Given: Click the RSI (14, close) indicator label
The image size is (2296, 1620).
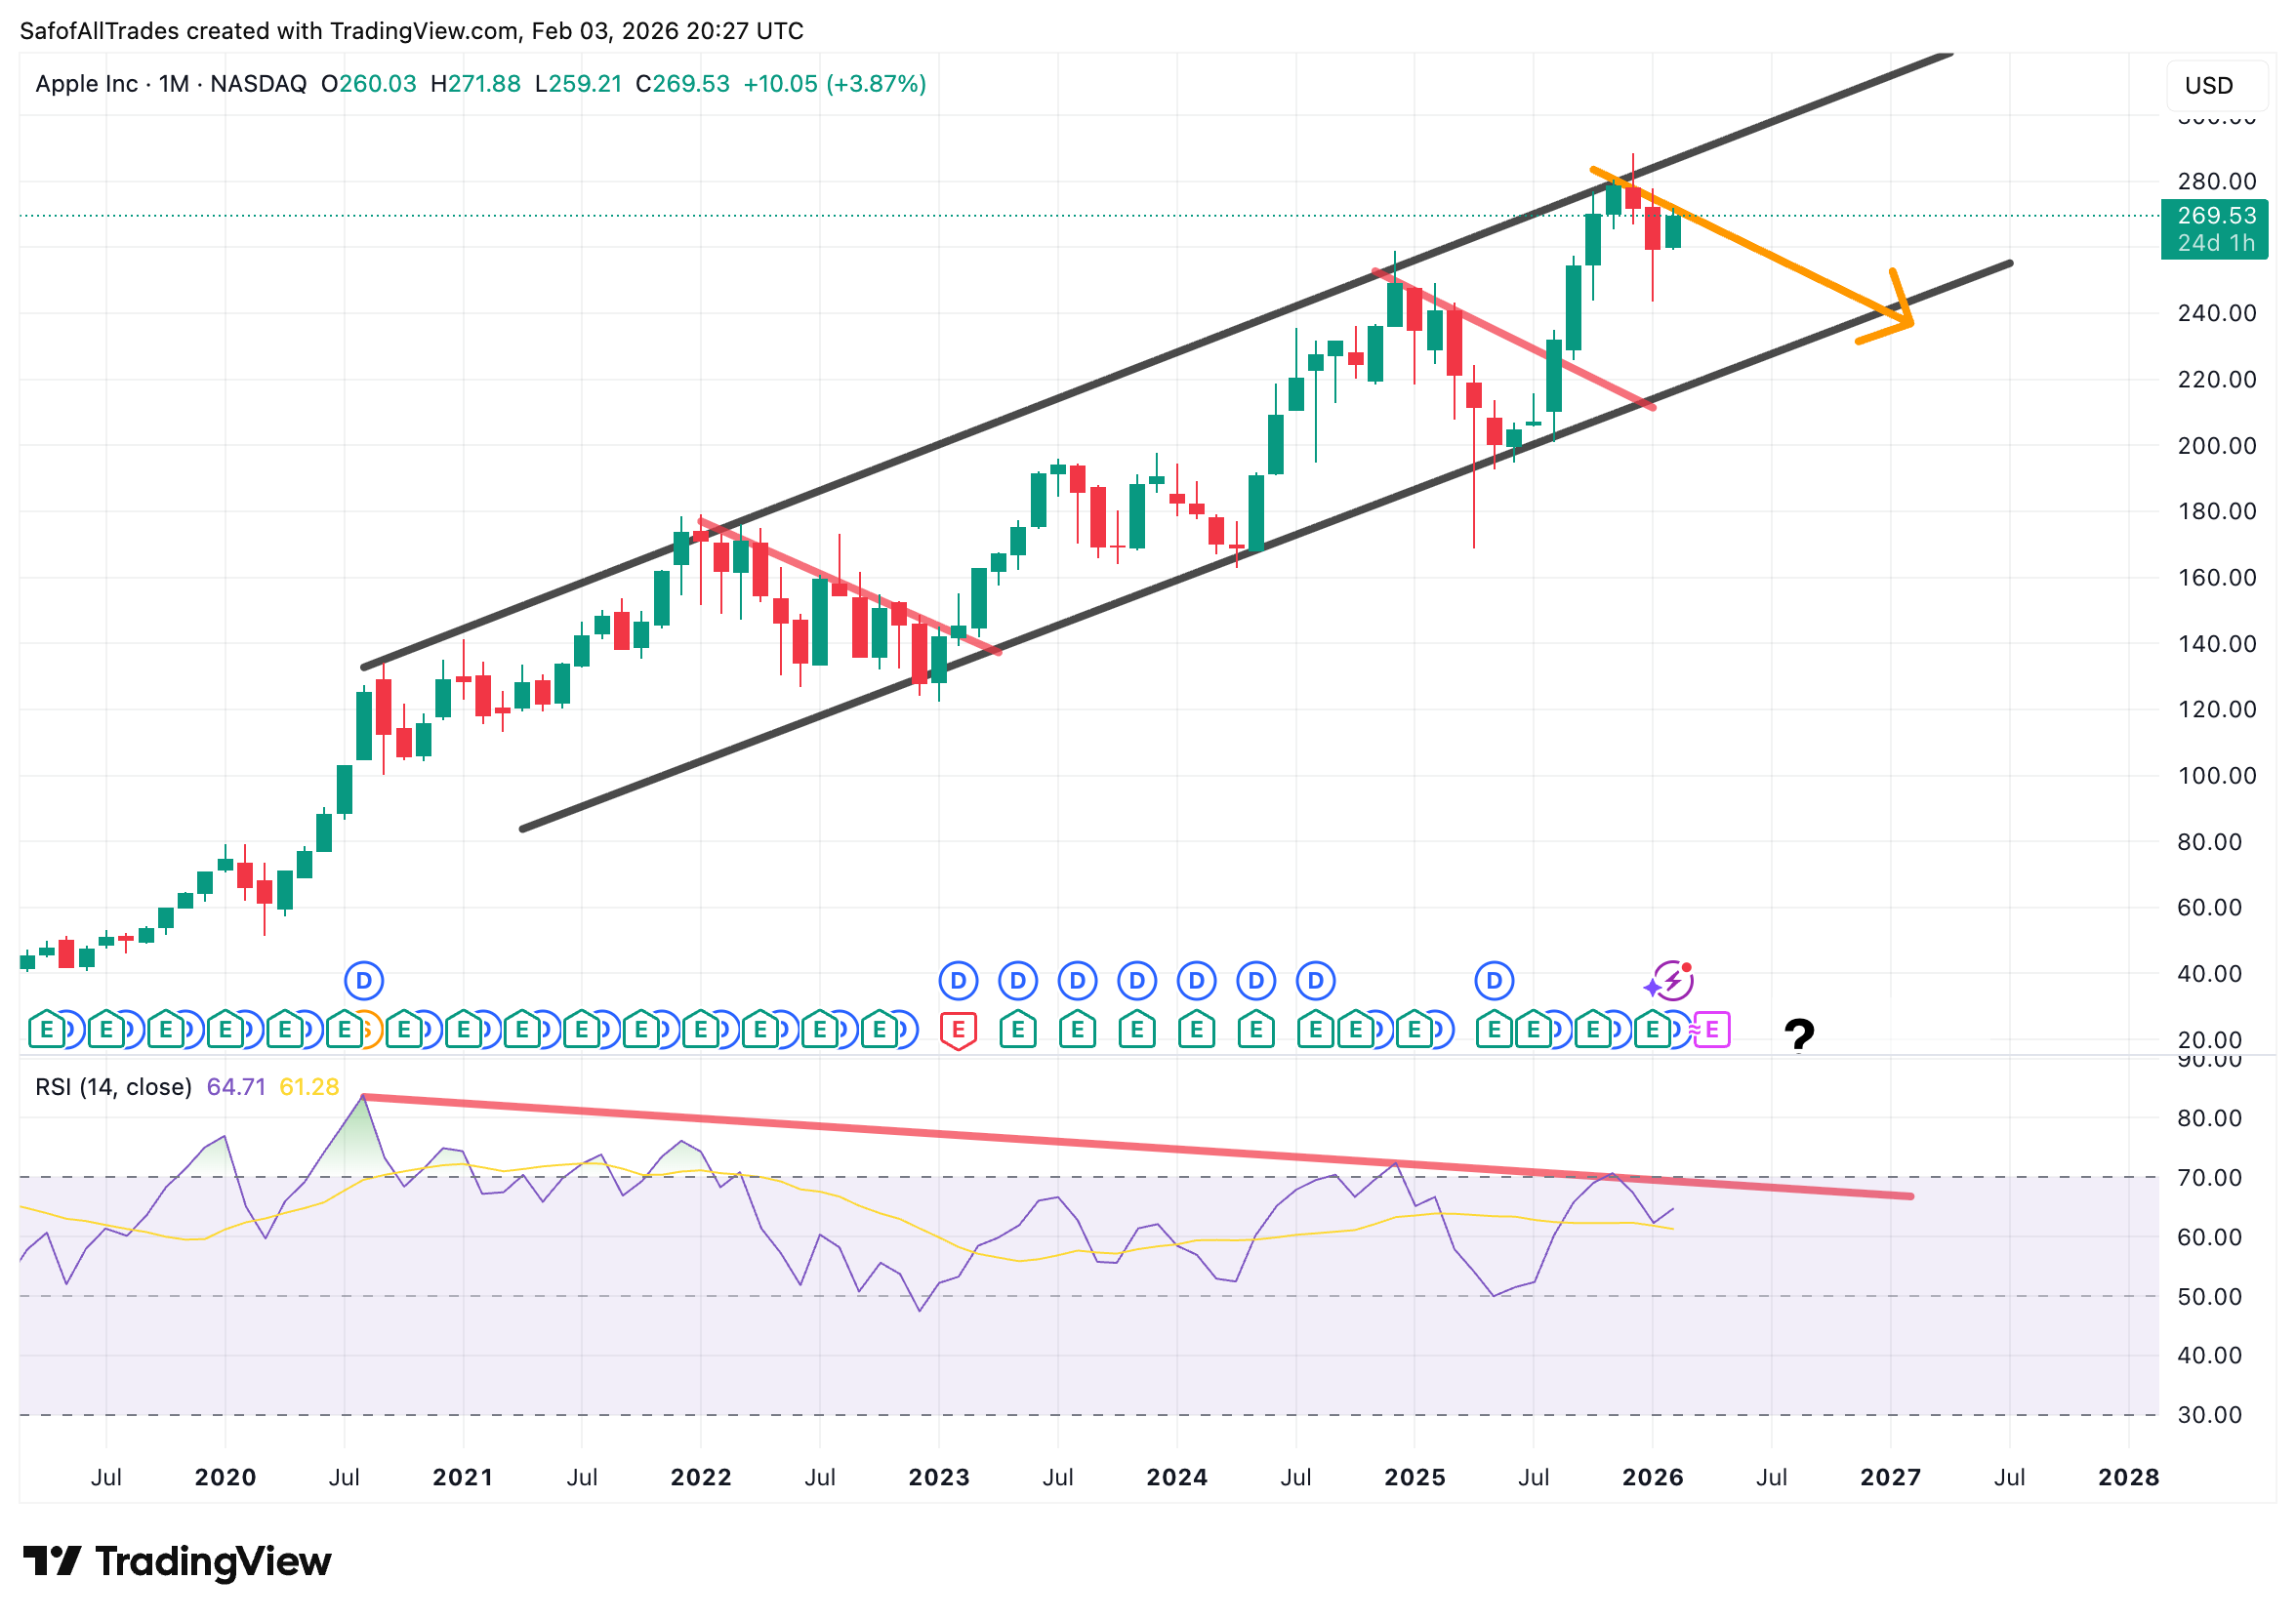Looking at the screenshot, I should (113, 1087).
